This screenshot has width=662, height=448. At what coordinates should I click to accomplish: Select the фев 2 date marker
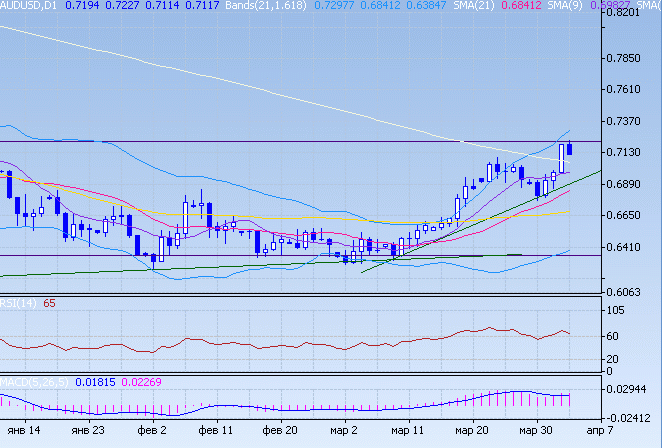coord(154,431)
